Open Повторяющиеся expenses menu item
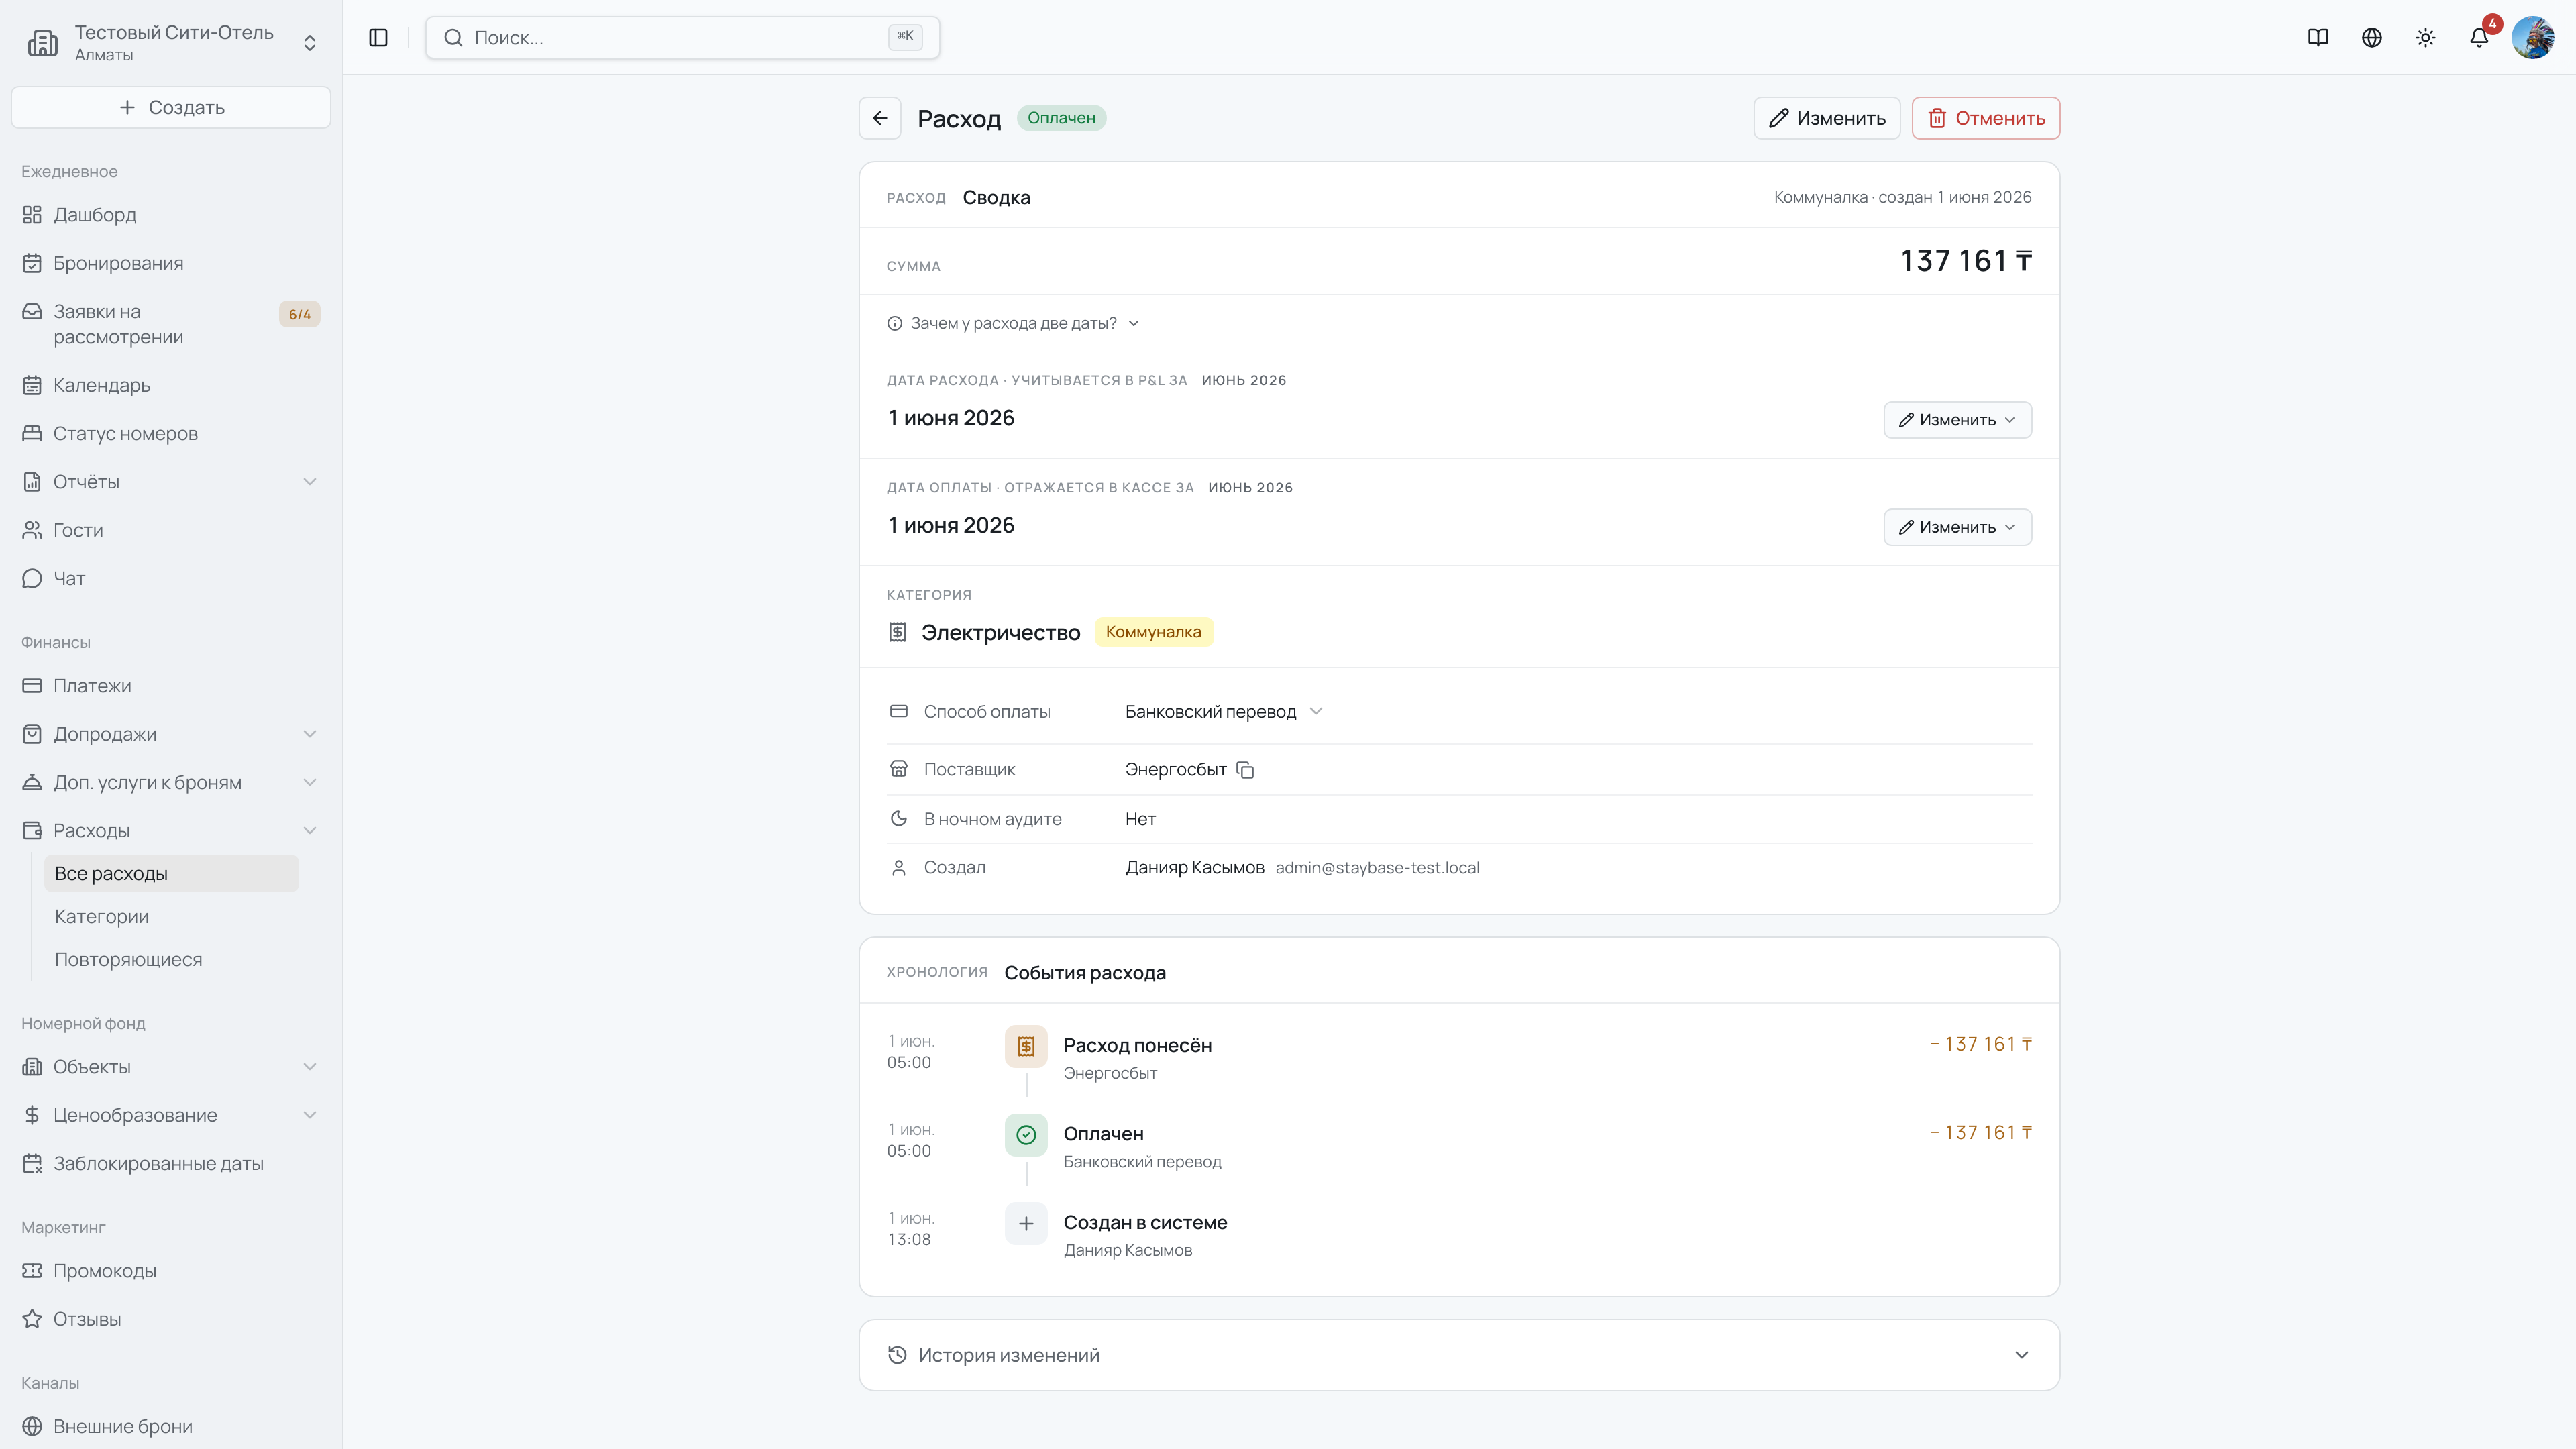The width and height of the screenshot is (2576, 1449). [x=128, y=959]
